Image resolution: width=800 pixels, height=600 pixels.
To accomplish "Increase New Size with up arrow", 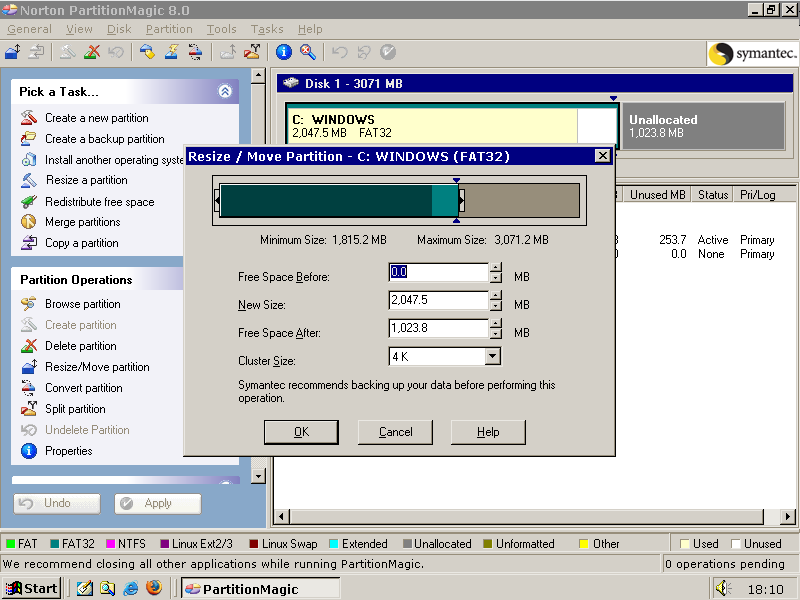I will [x=495, y=295].
